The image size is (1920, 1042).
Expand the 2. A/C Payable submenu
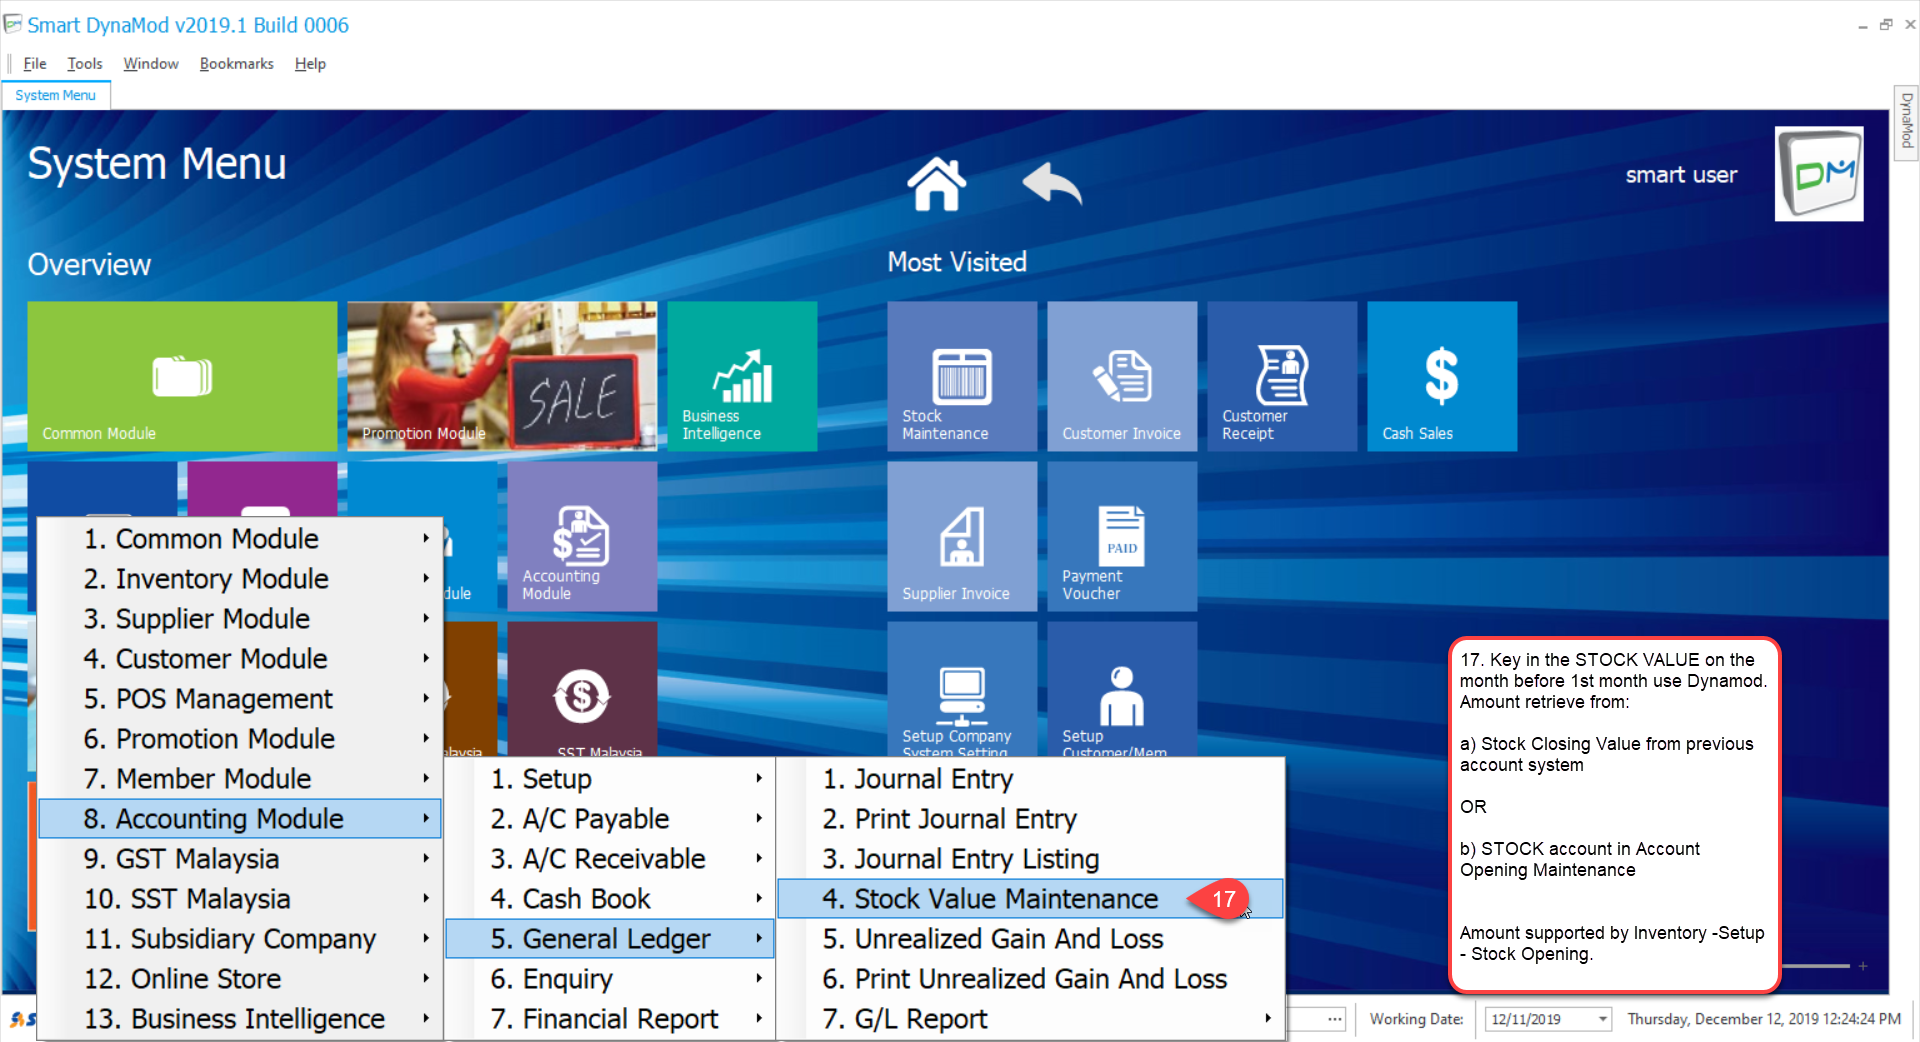point(610,818)
